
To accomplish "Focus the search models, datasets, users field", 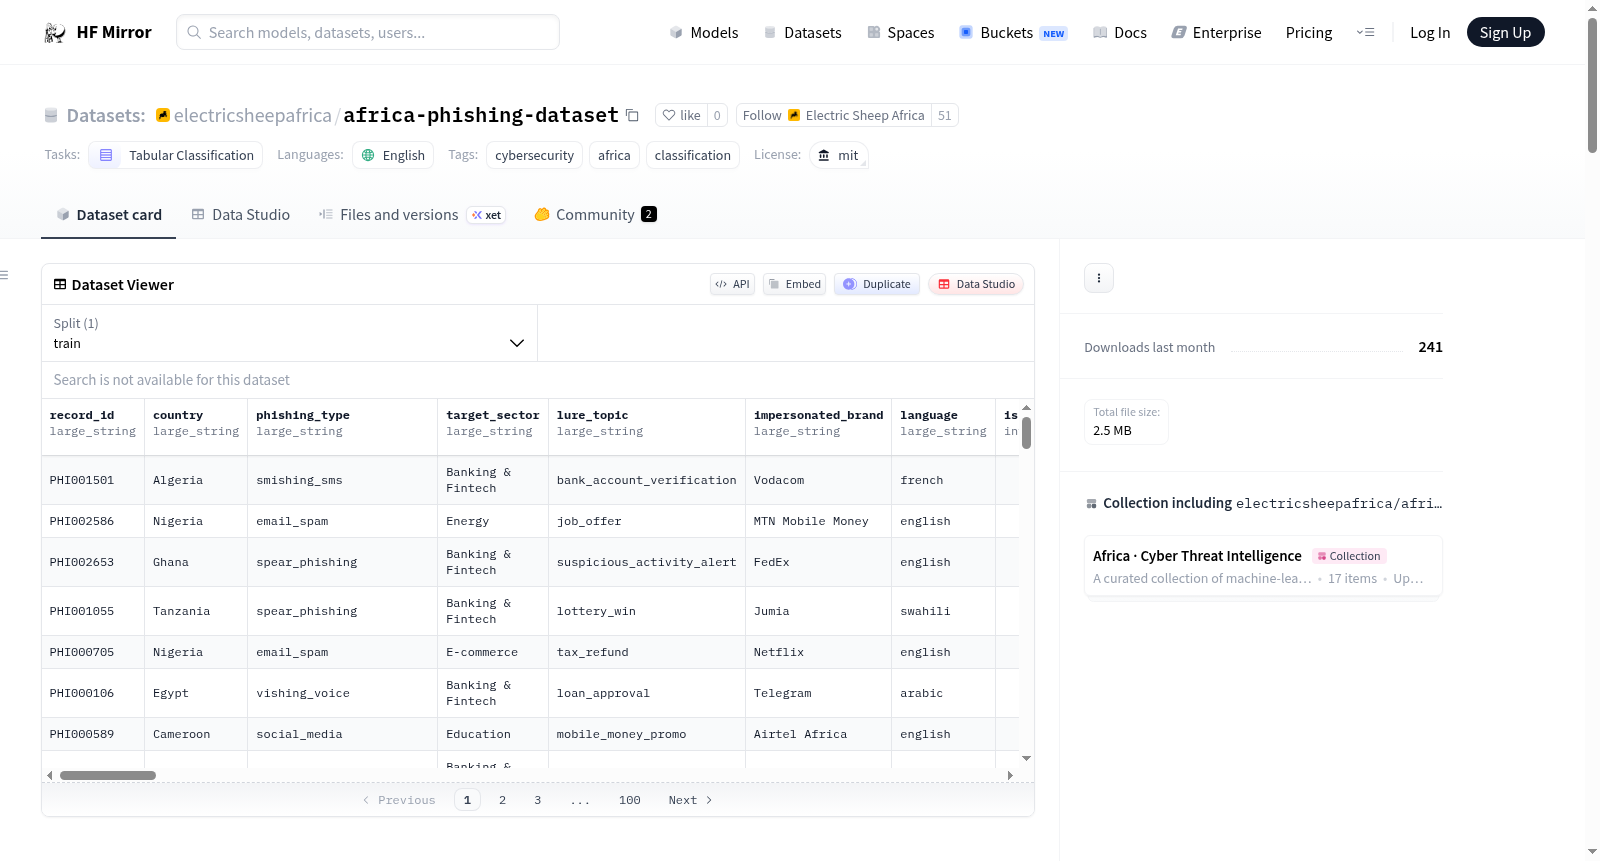I will click(x=368, y=32).
